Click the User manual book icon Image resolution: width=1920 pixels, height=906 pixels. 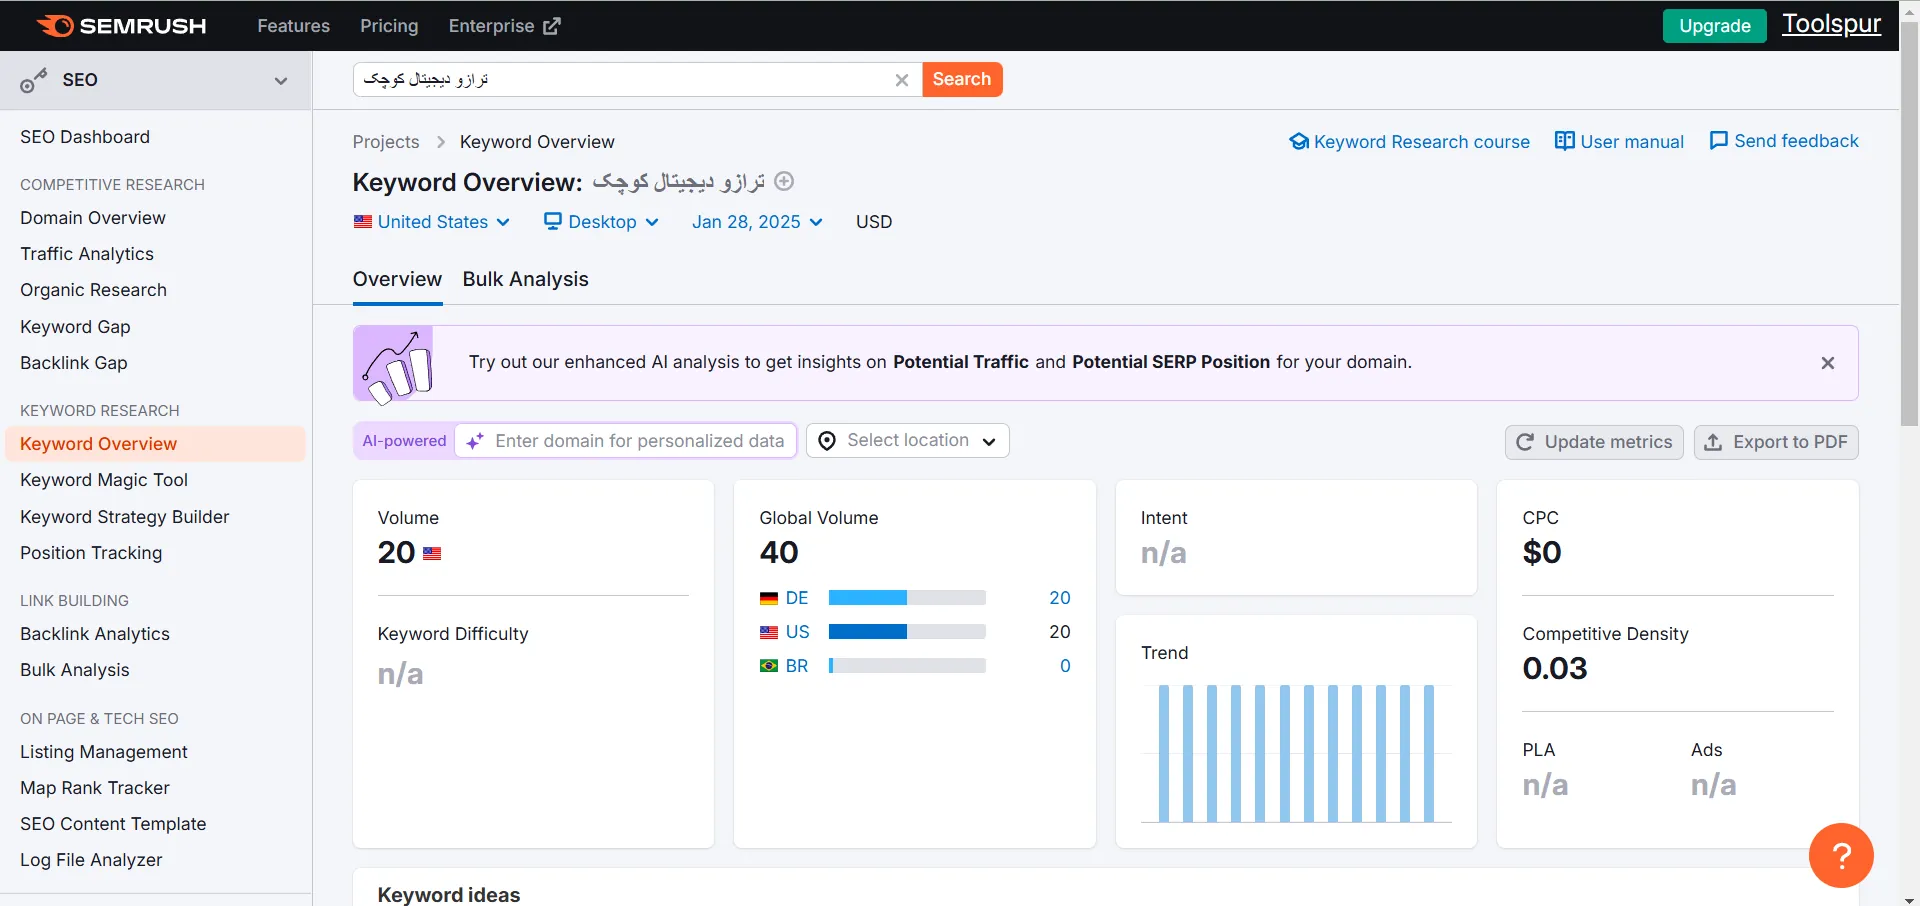(1565, 141)
